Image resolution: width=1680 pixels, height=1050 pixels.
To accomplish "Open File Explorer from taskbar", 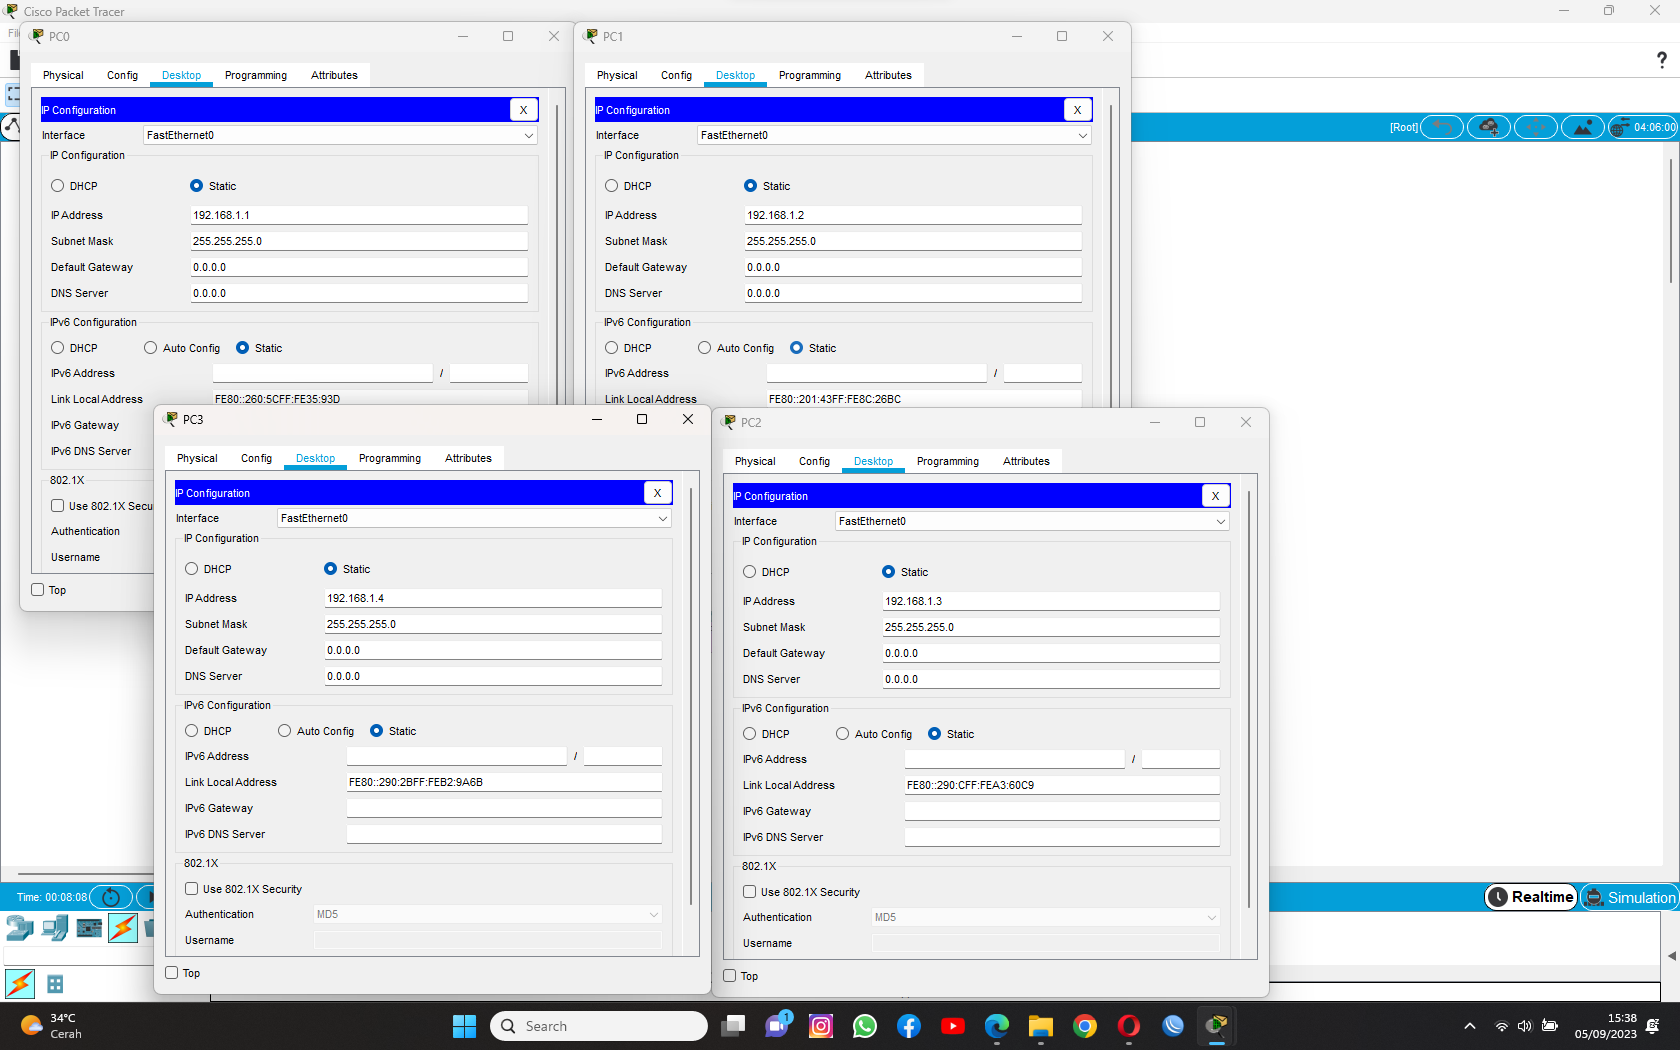I will [x=1041, y=1026].
